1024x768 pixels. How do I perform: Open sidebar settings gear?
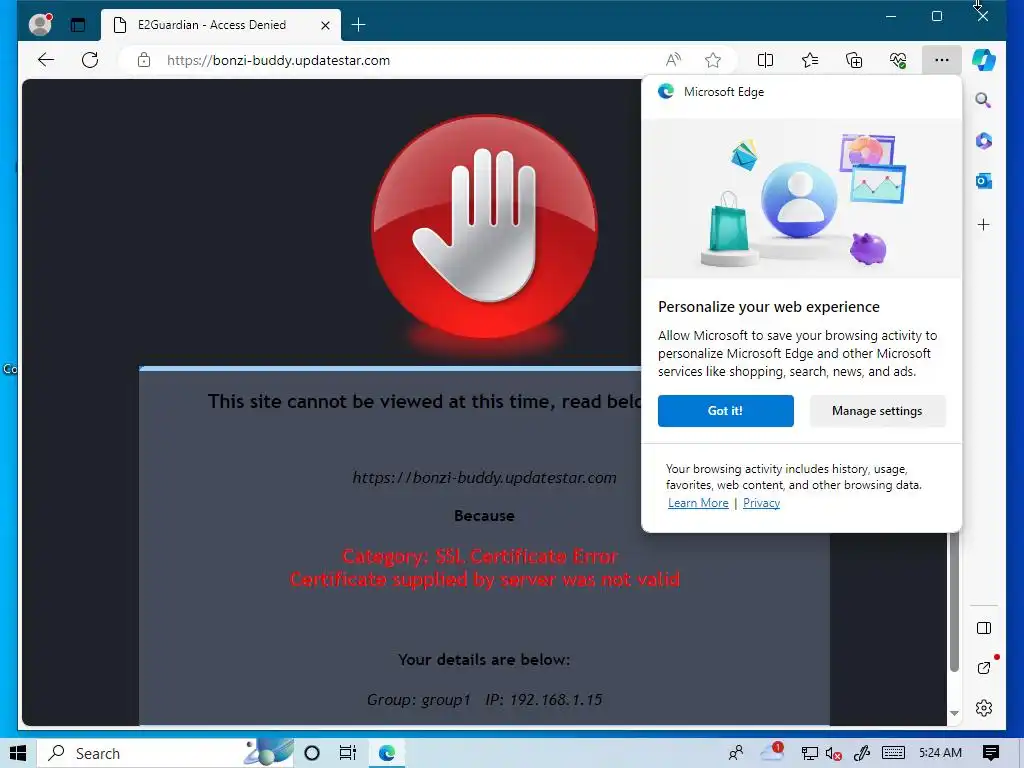coord(984,708)
